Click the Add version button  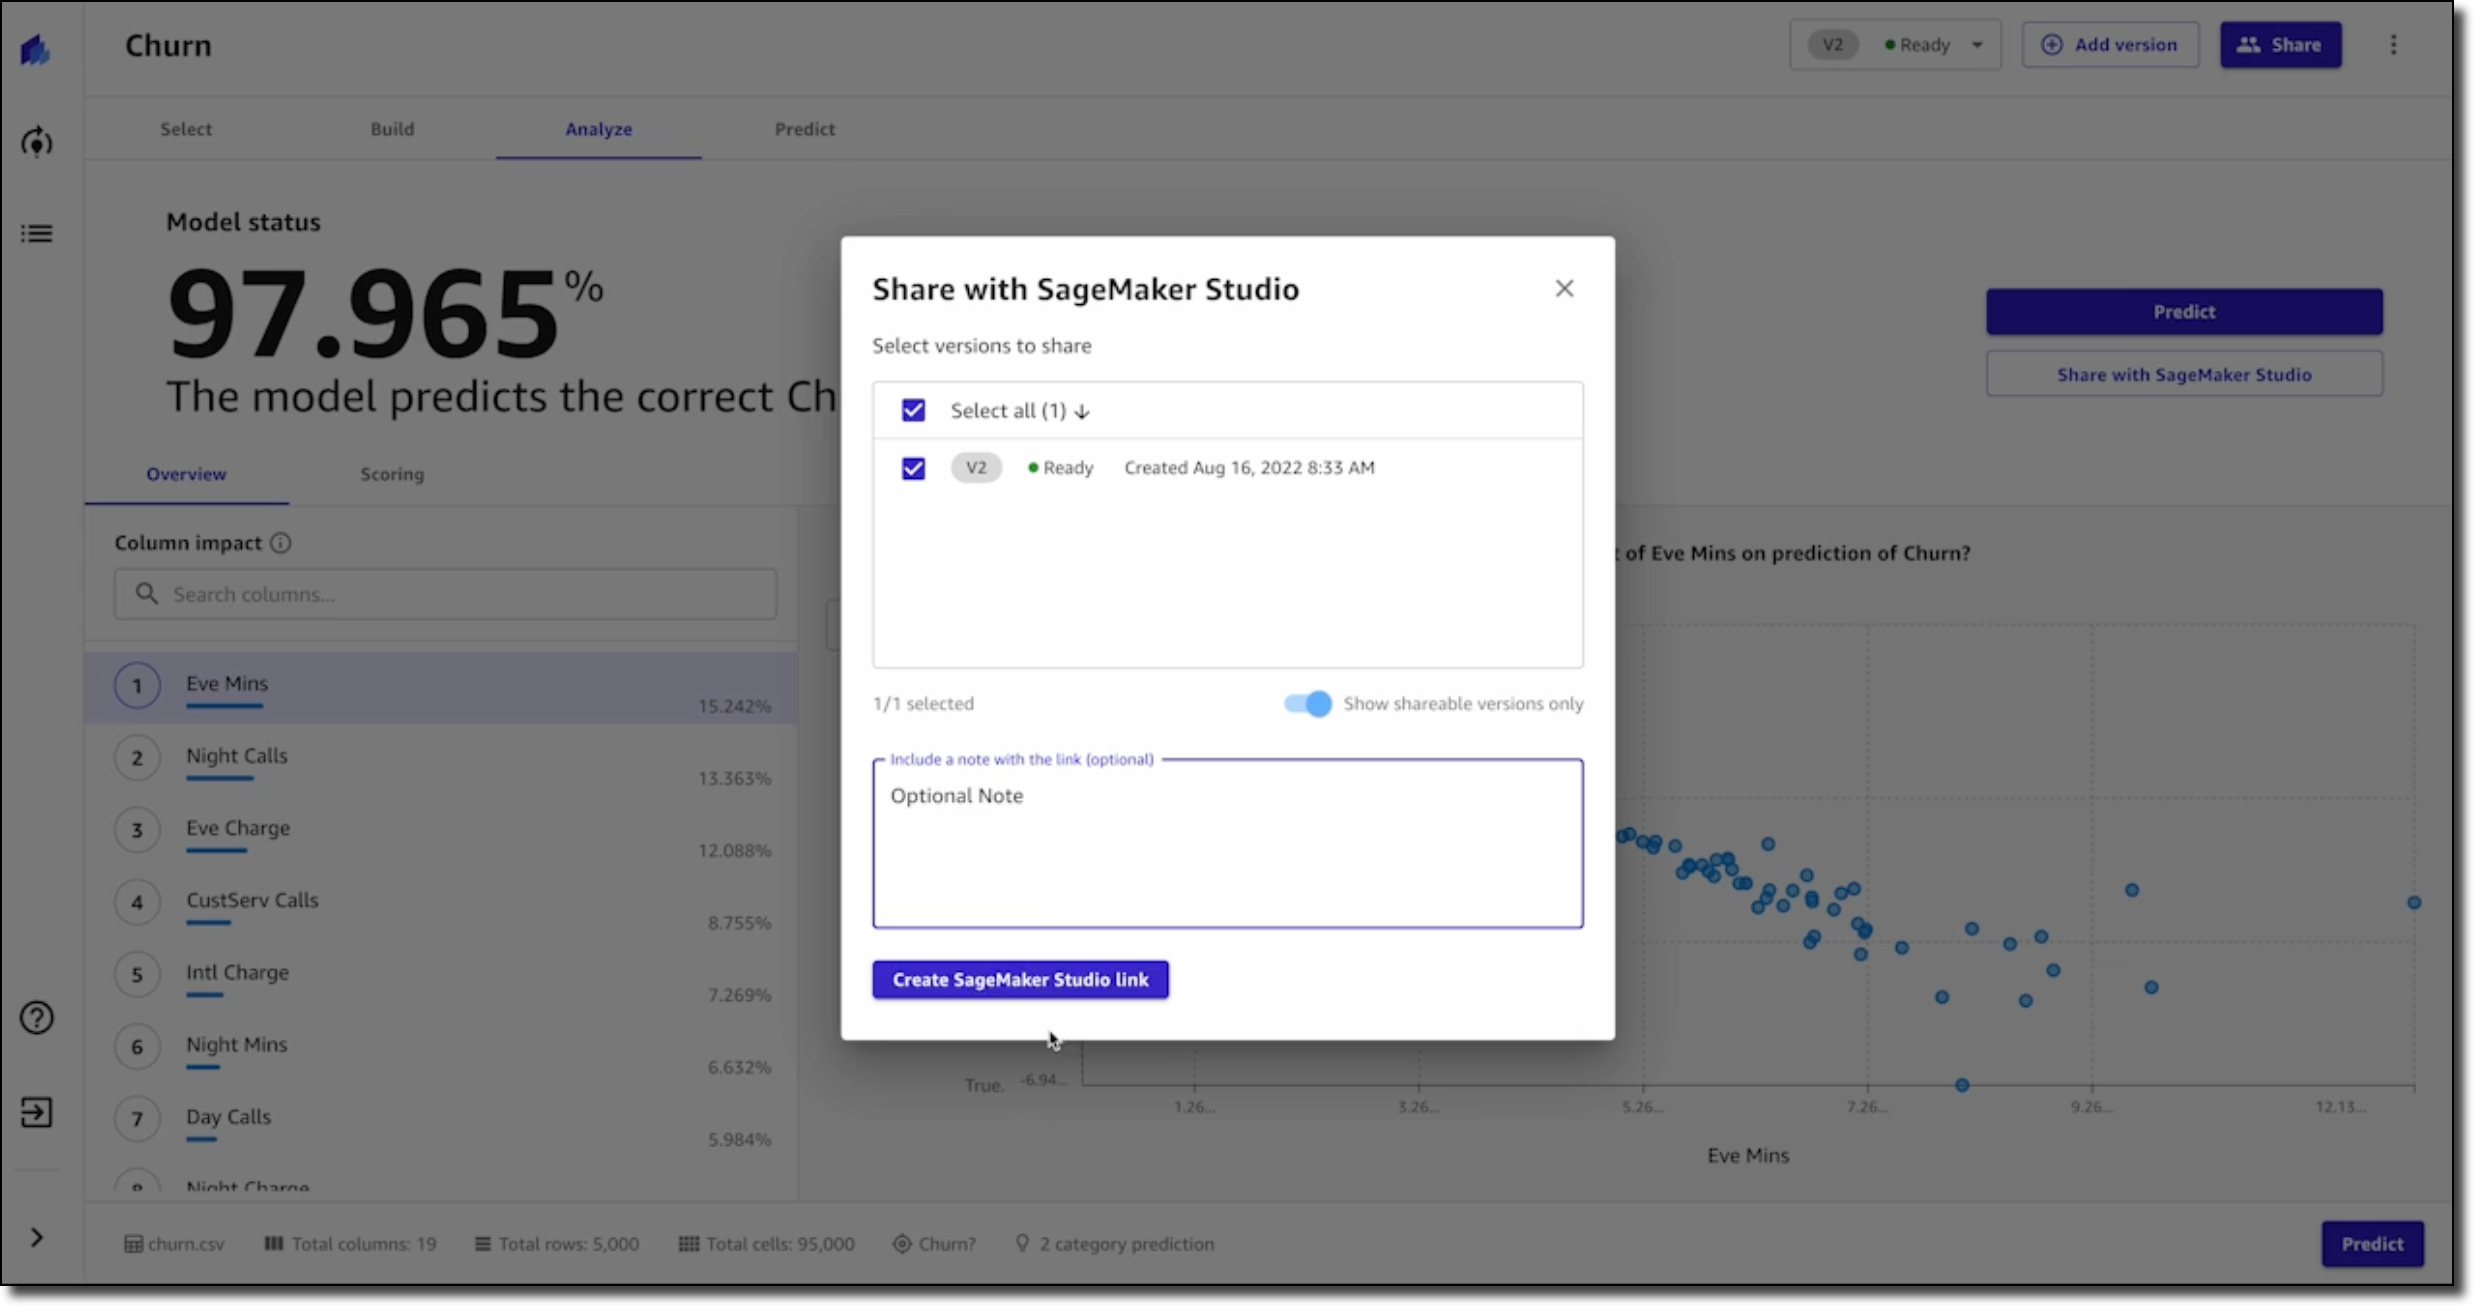[x=2109, y=45]
